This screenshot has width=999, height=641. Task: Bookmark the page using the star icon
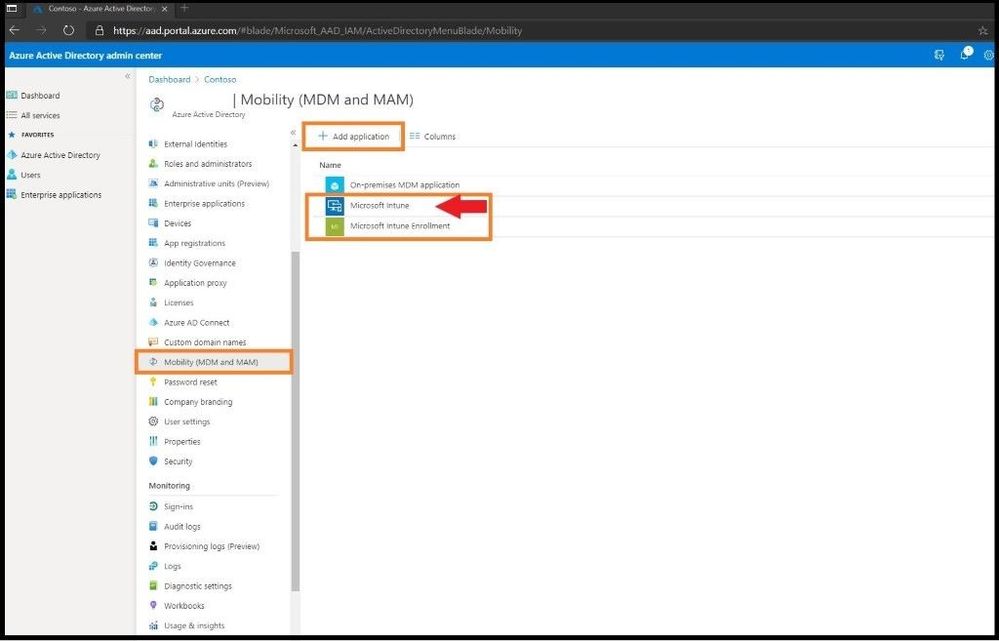click(983, 30)
